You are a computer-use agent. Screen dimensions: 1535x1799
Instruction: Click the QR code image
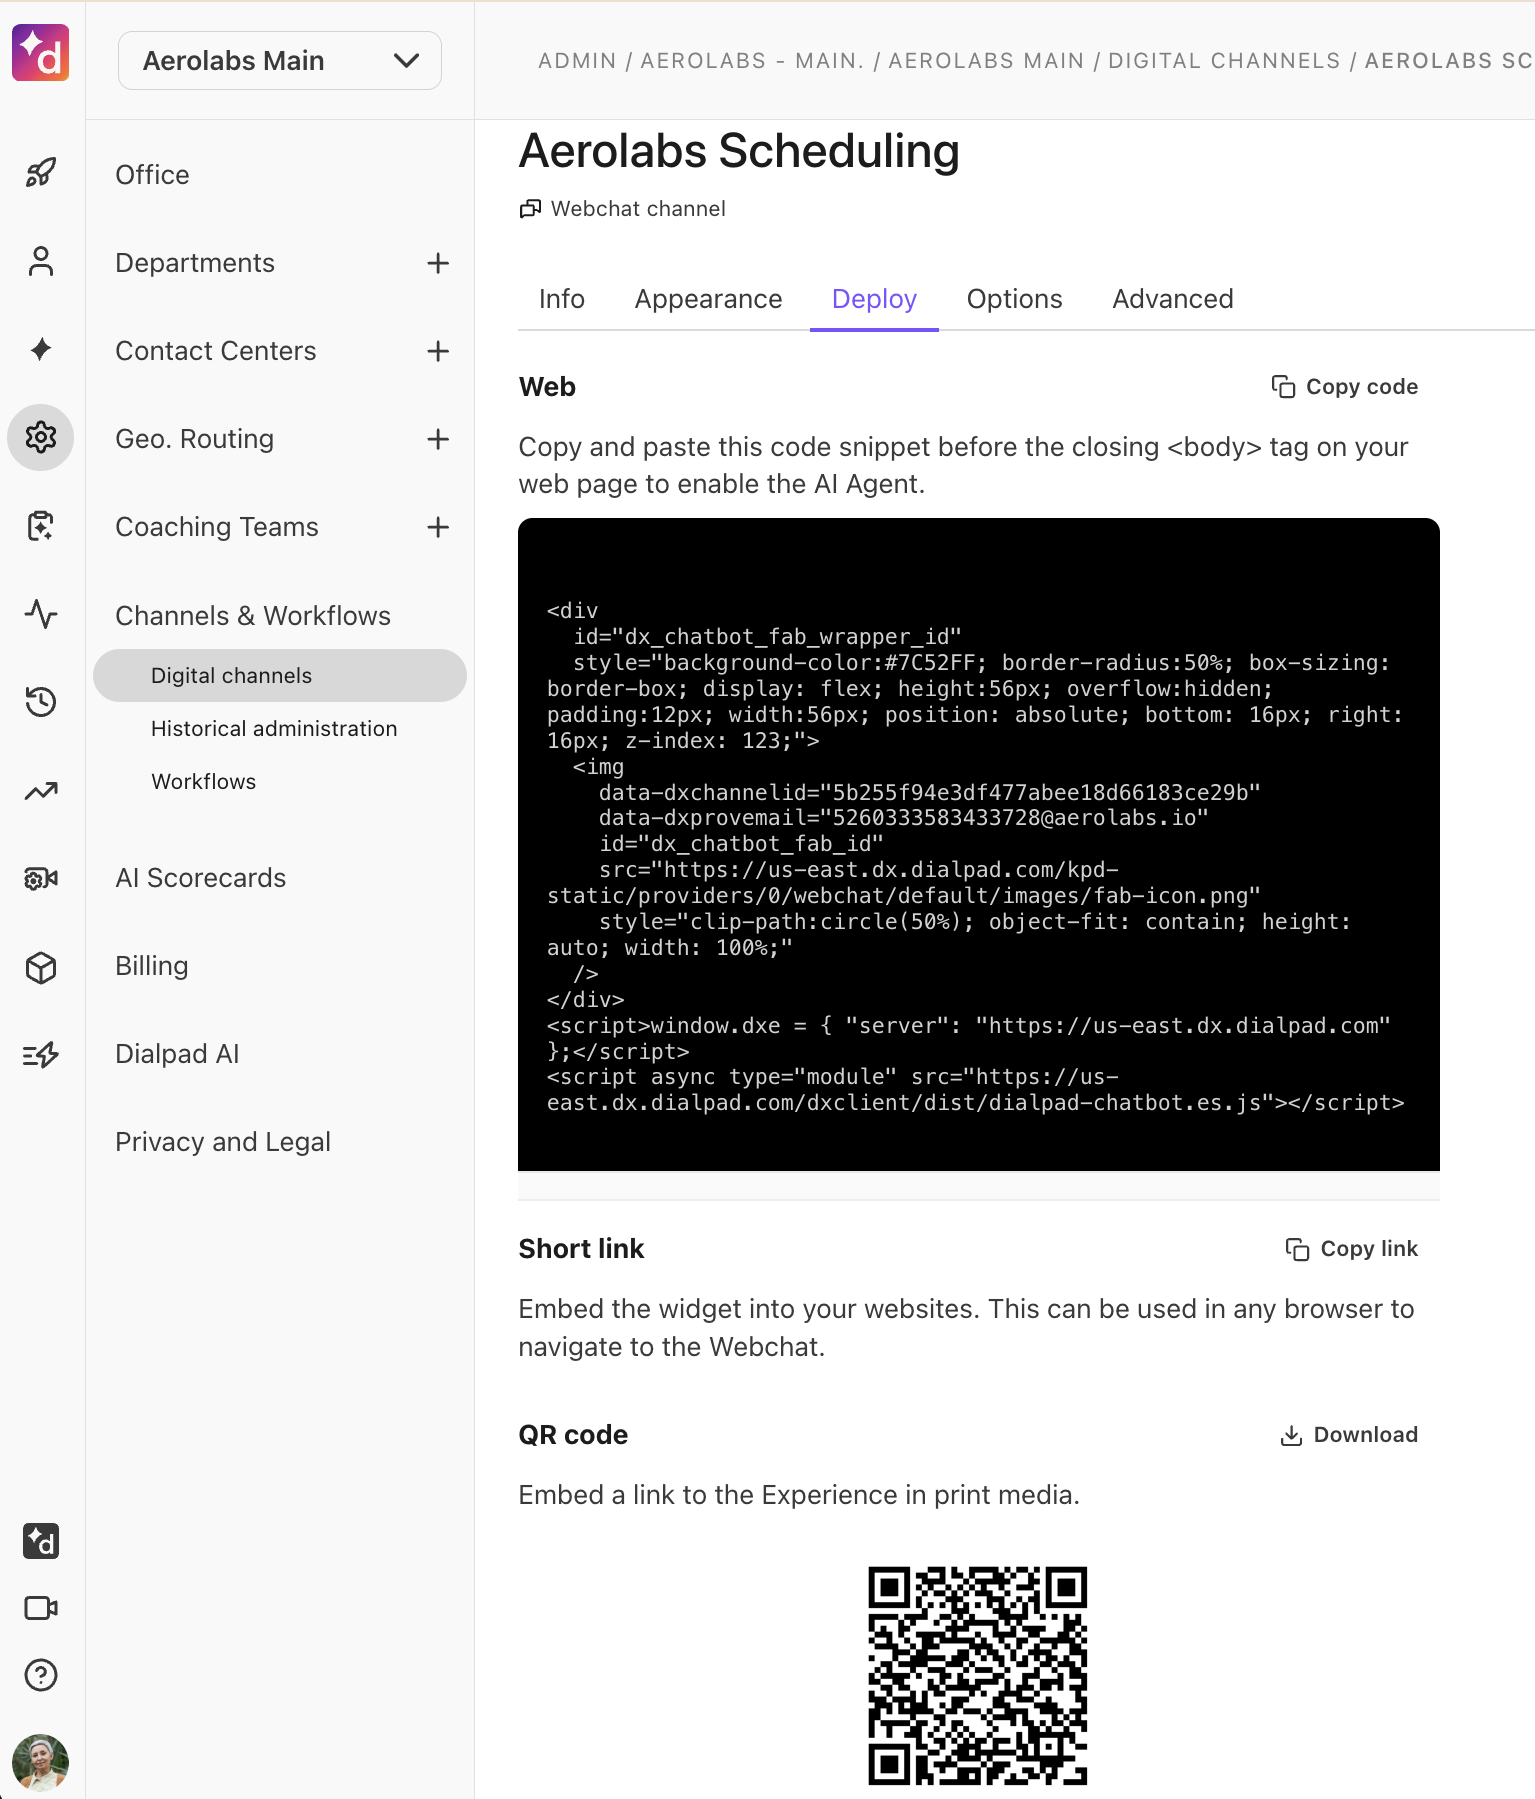[x=977, y=1676]
